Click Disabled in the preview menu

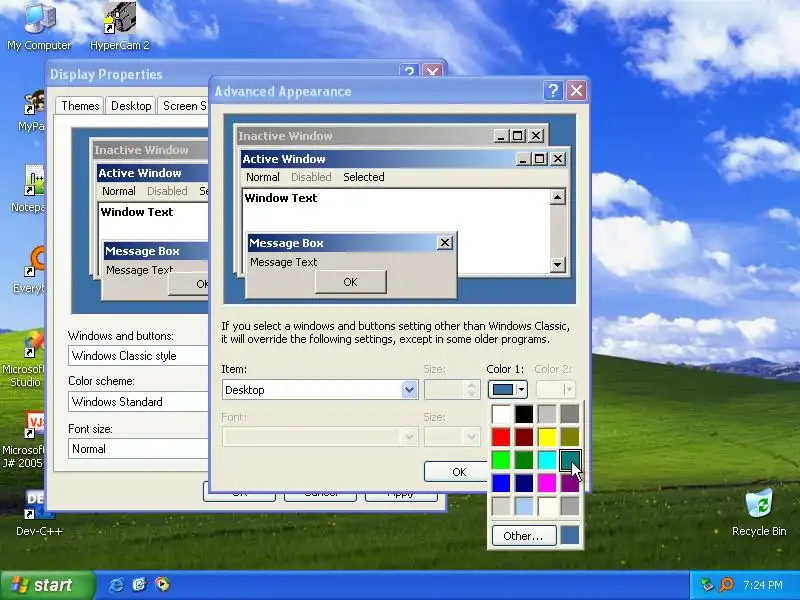311,177
